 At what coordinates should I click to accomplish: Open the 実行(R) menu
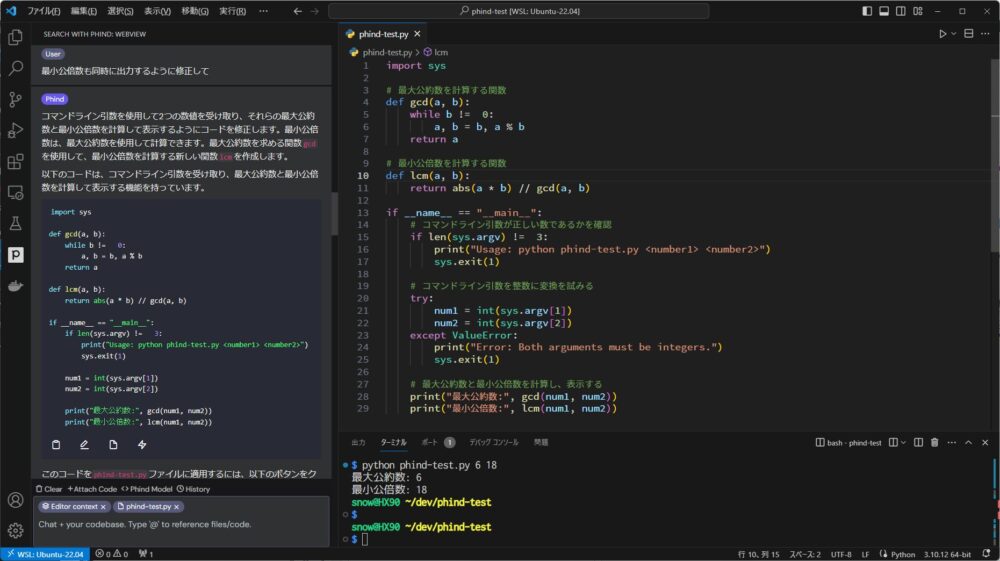(232, 11)
